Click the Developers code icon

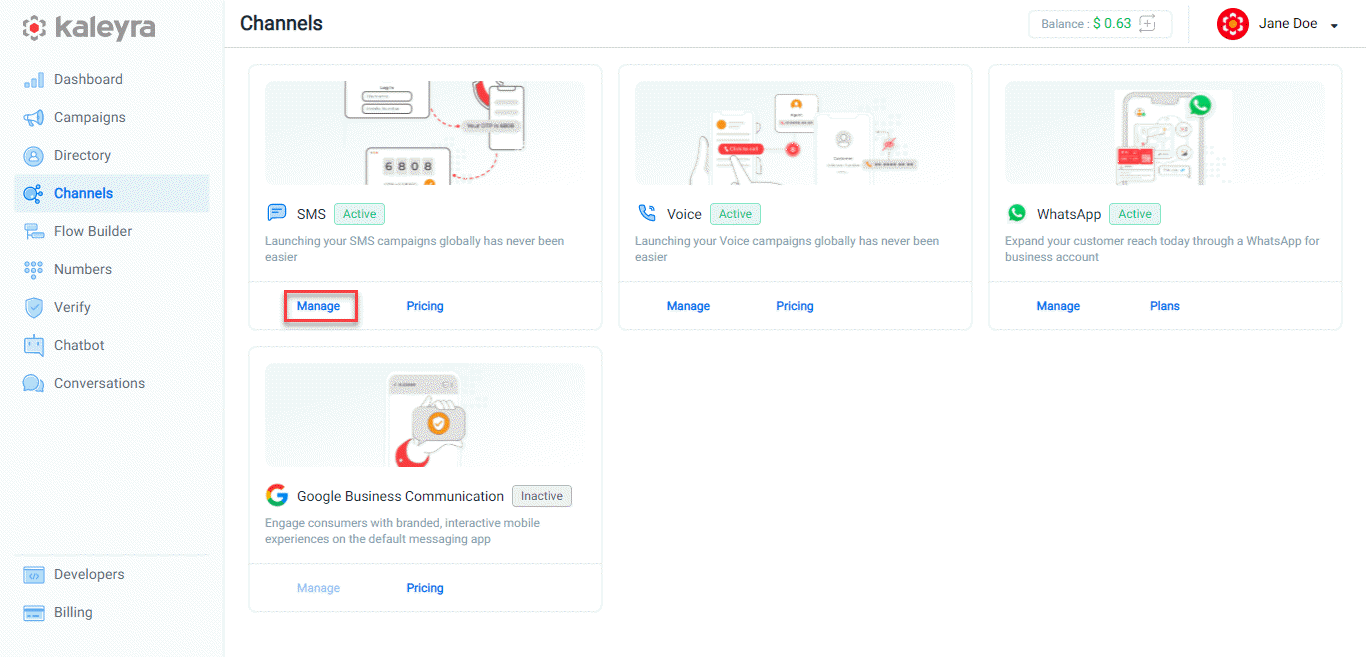click(34, 575)
